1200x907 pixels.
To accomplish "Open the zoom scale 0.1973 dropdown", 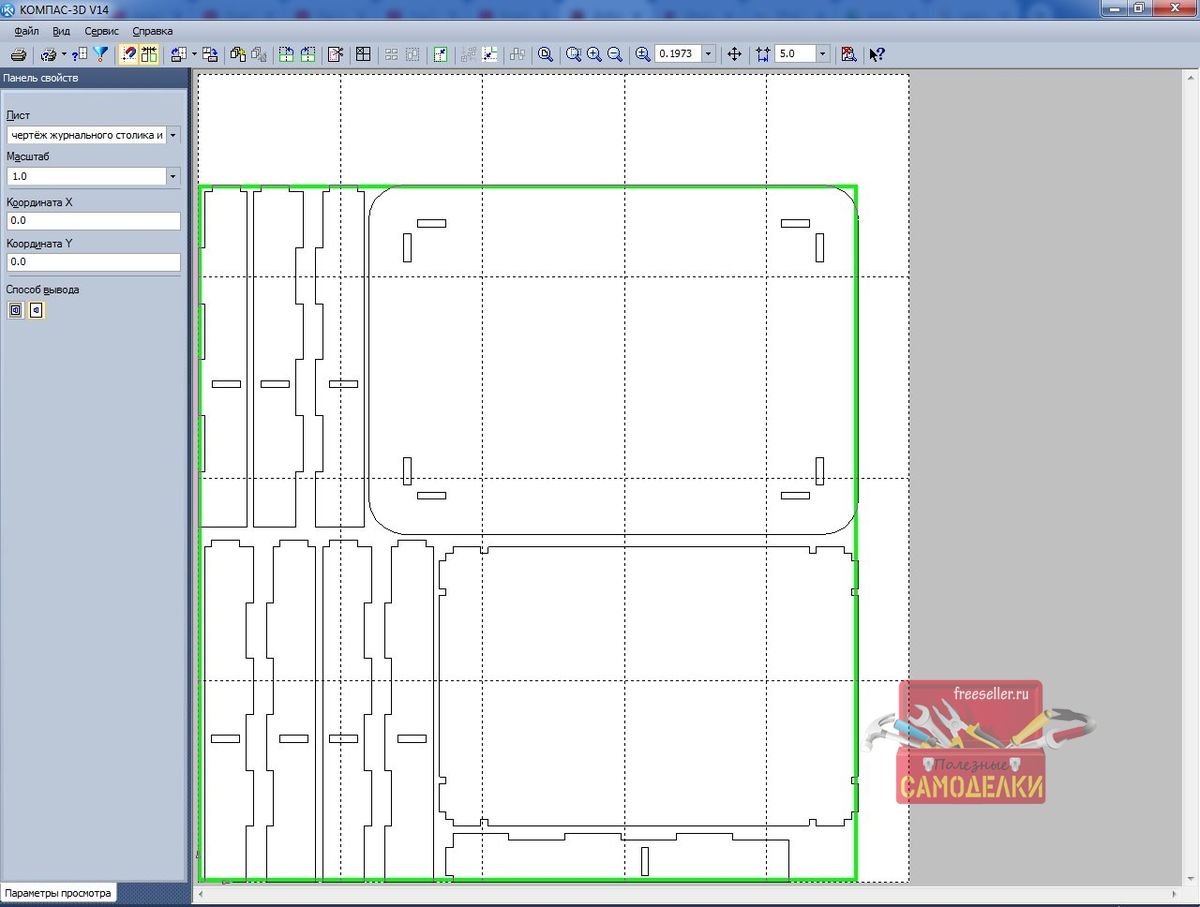I will pyautogui.click(x=708, y=54).
